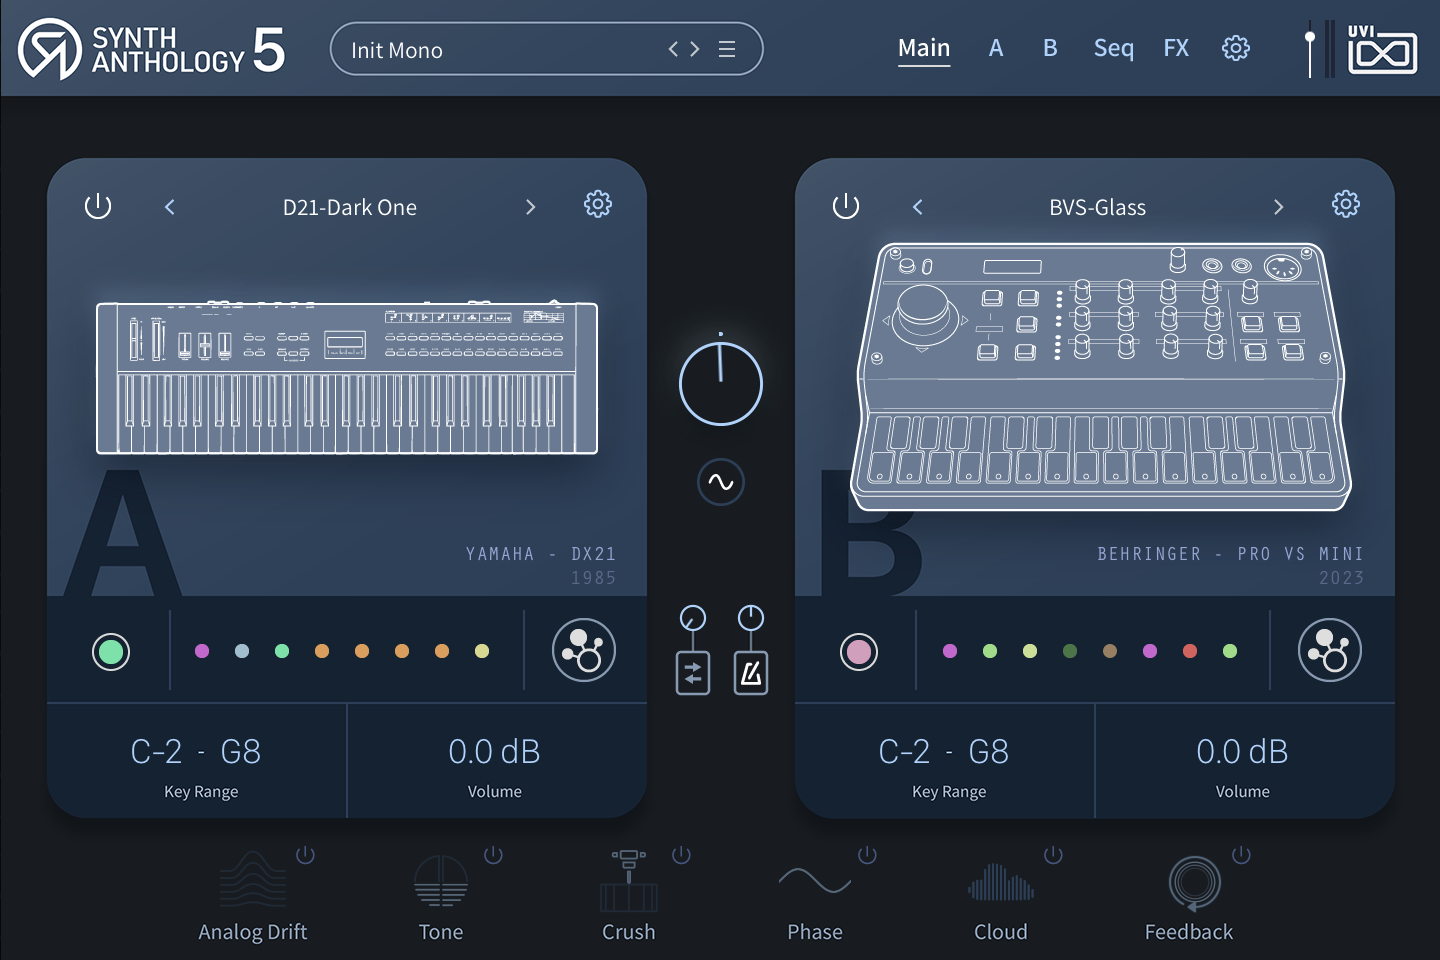Click the Cloud effect icon
Image resolution: width=1440 pixels, height=960 pixels.
tap(1001, 882)
